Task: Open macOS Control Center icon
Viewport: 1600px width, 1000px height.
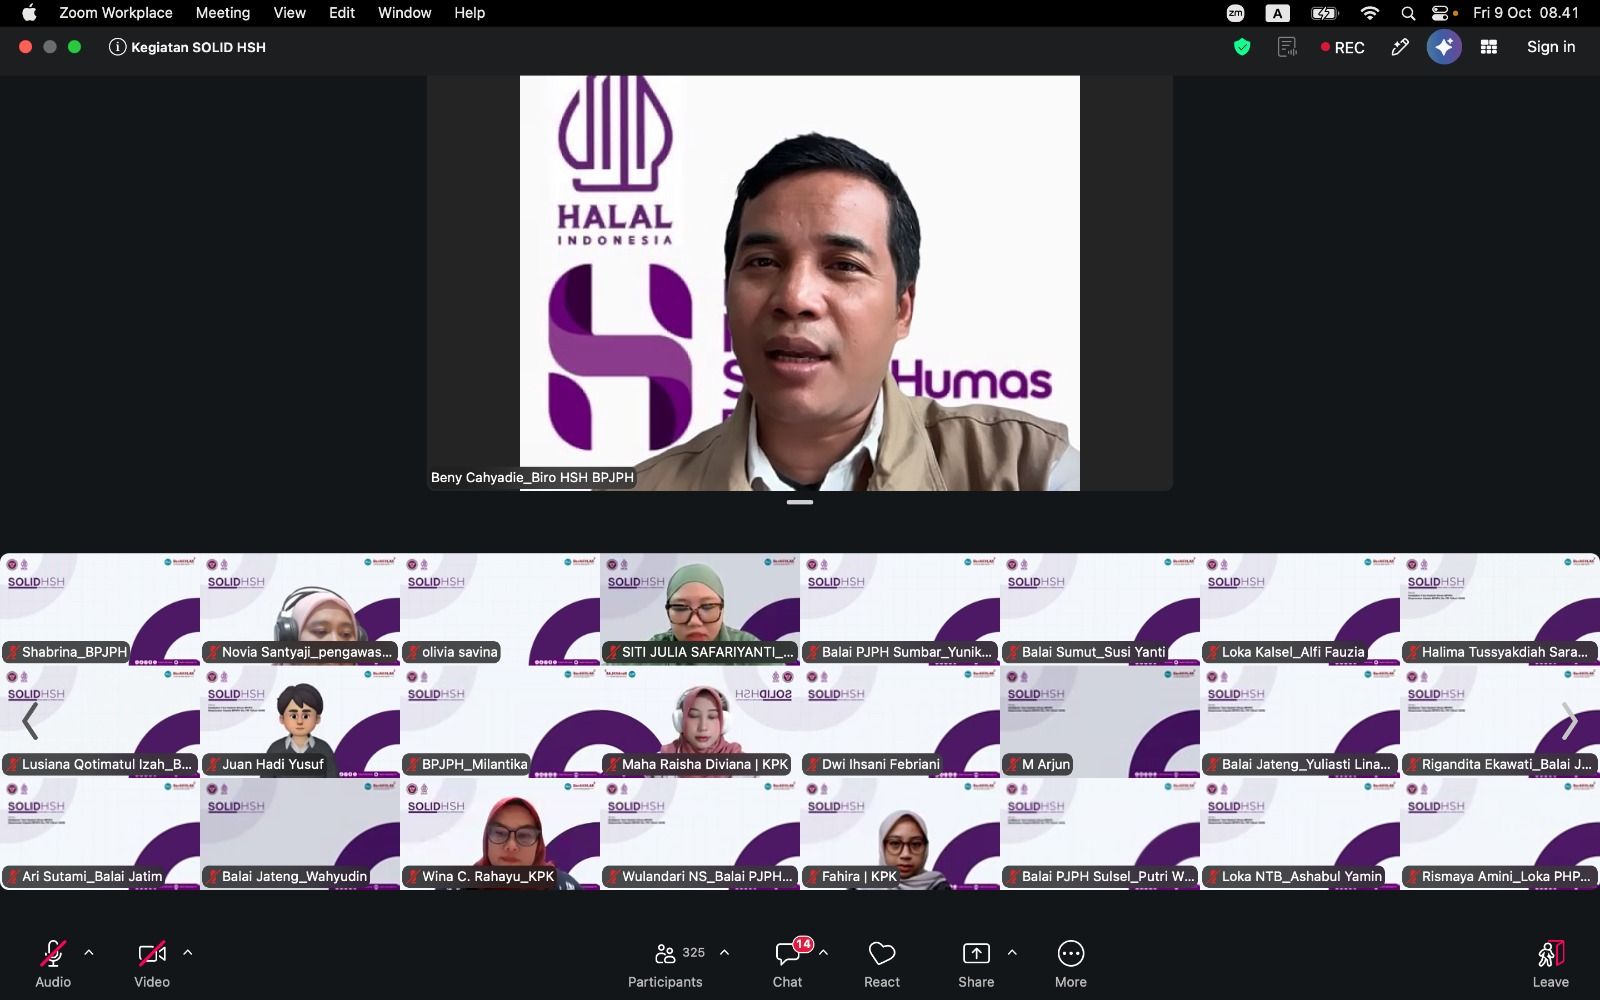Action: click(x=1441, y=13)
